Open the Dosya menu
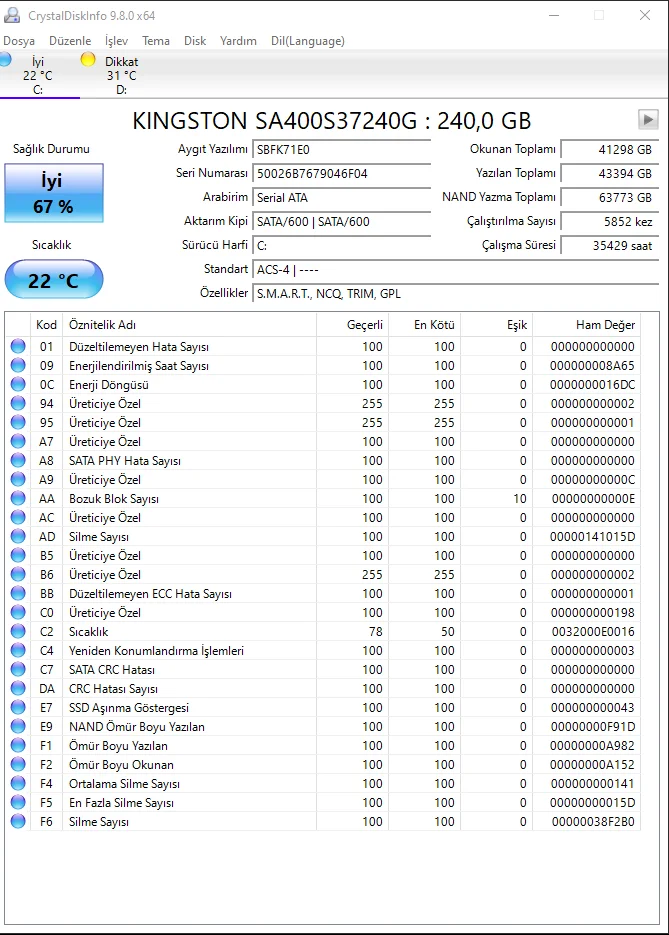This screenshot has width=669, height=935. [19, 41]
